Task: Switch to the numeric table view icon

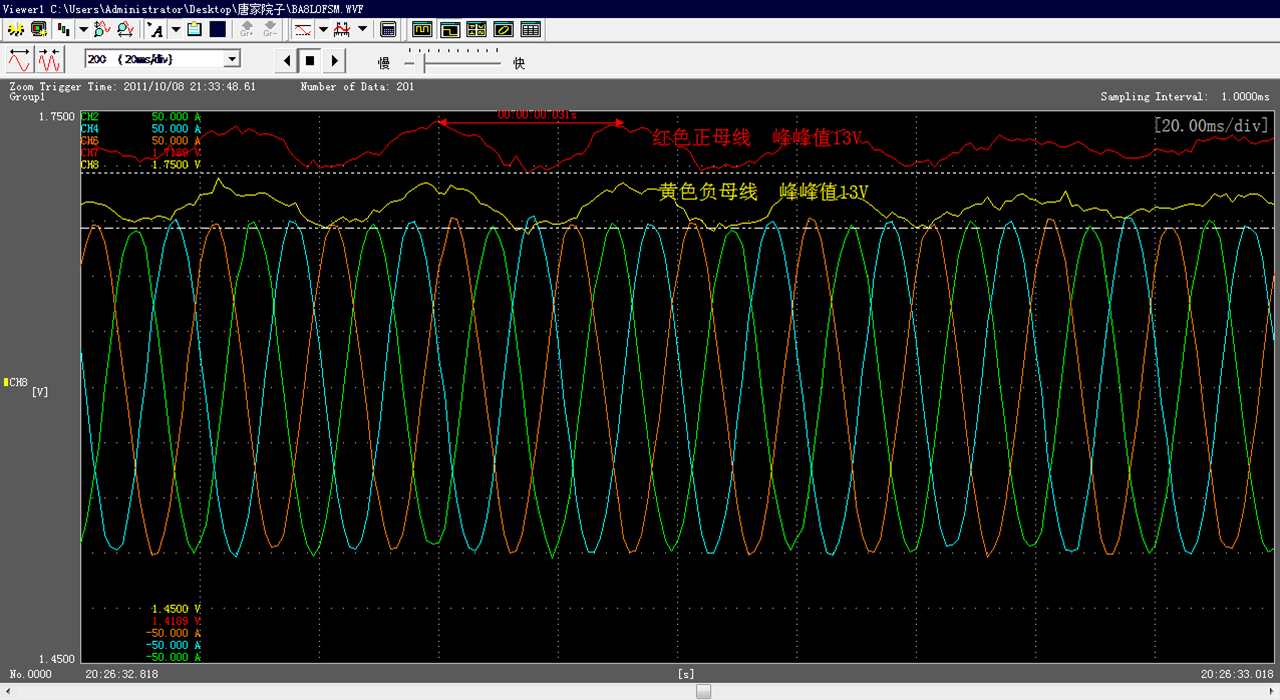Action: [531, 29]
